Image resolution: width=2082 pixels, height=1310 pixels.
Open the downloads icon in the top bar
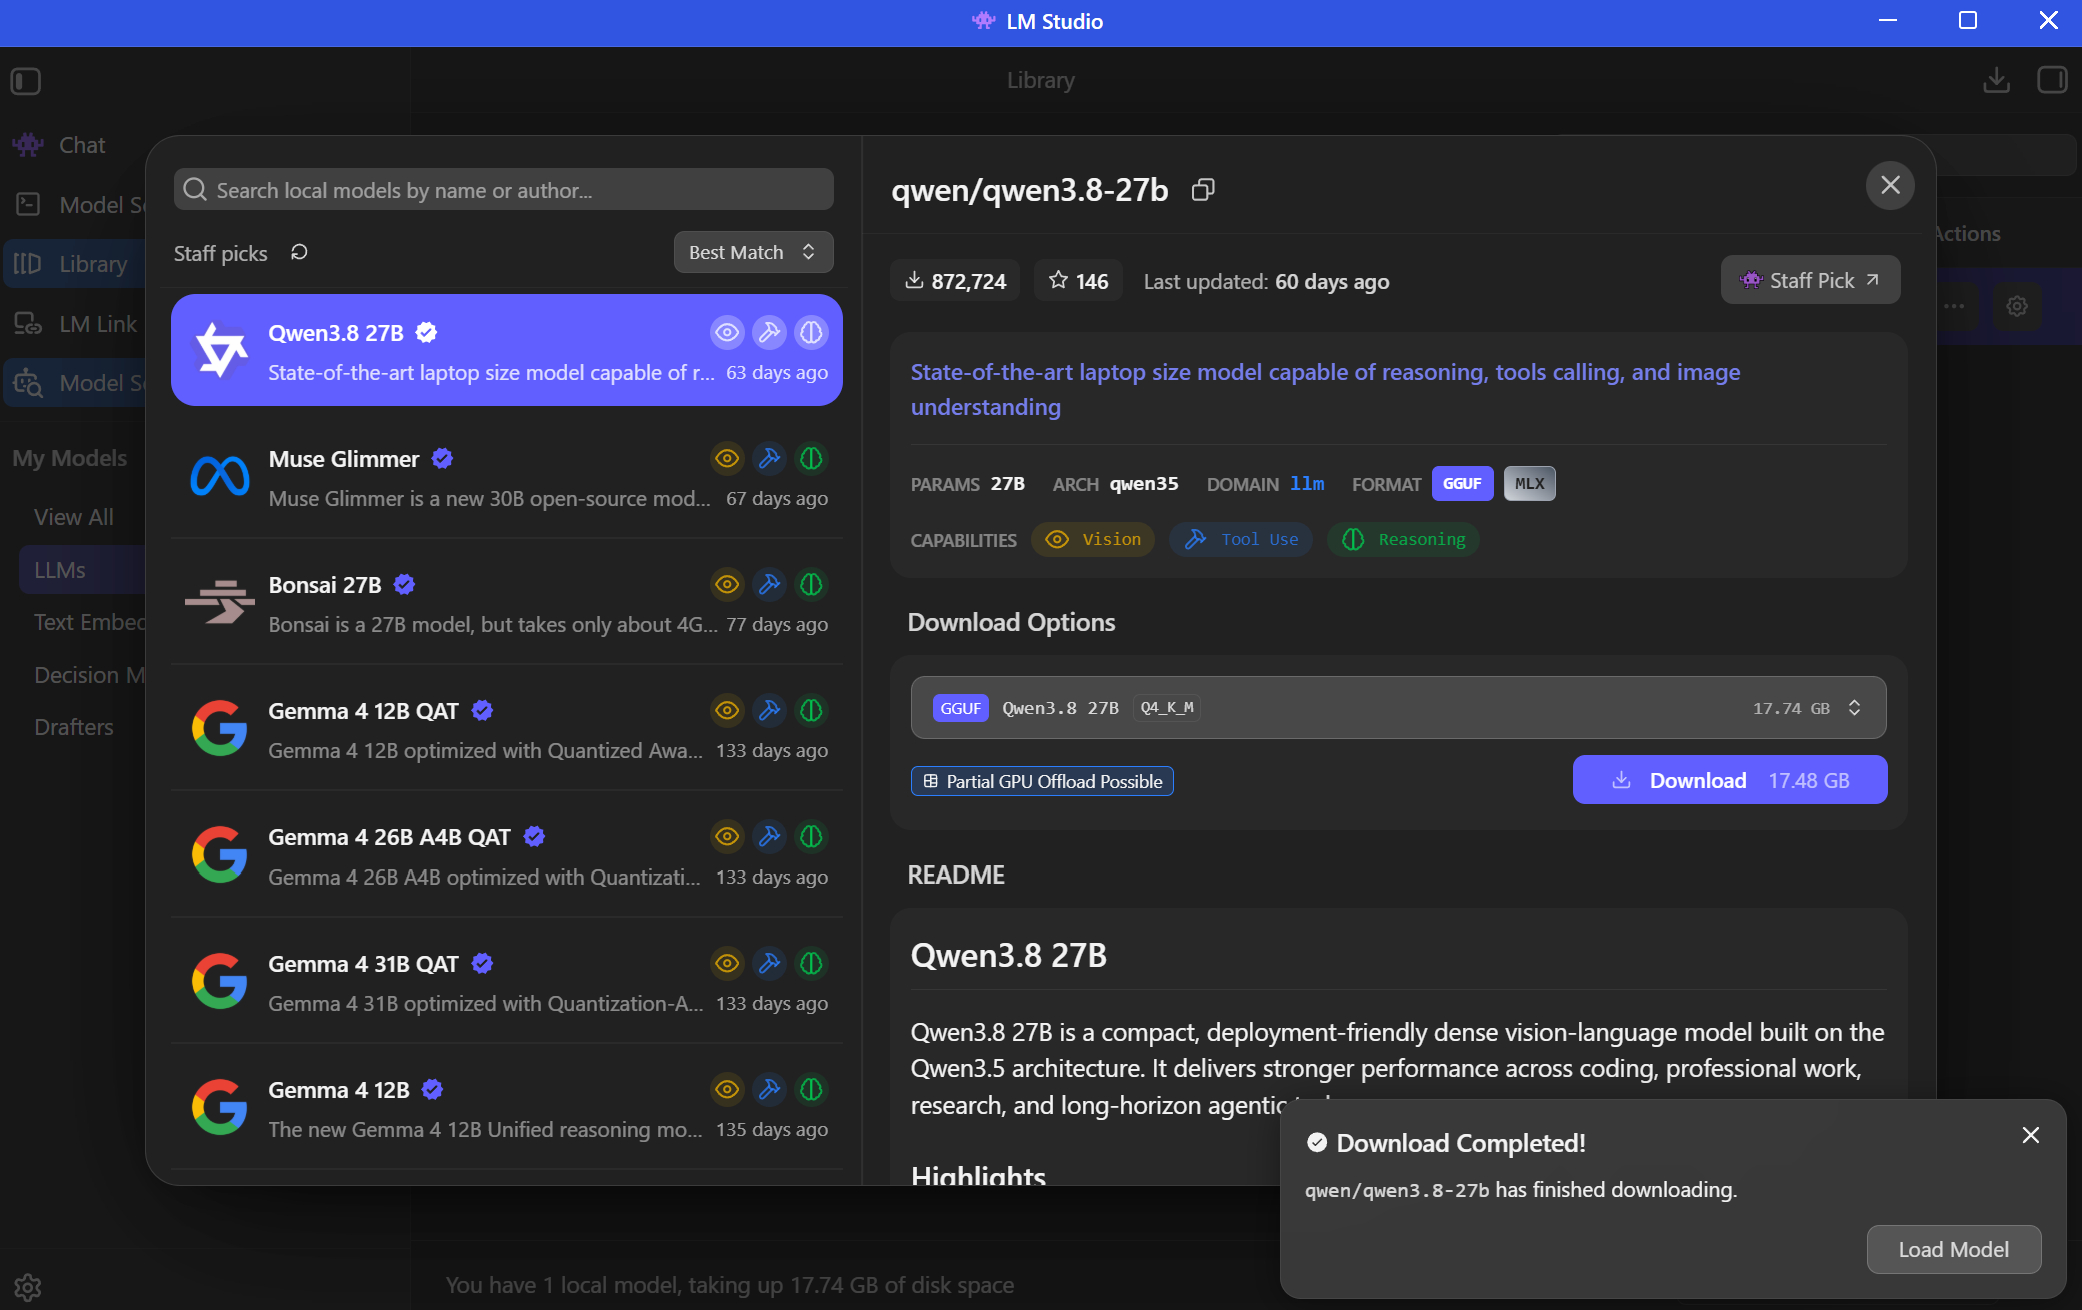click(x=1996, y=80)
